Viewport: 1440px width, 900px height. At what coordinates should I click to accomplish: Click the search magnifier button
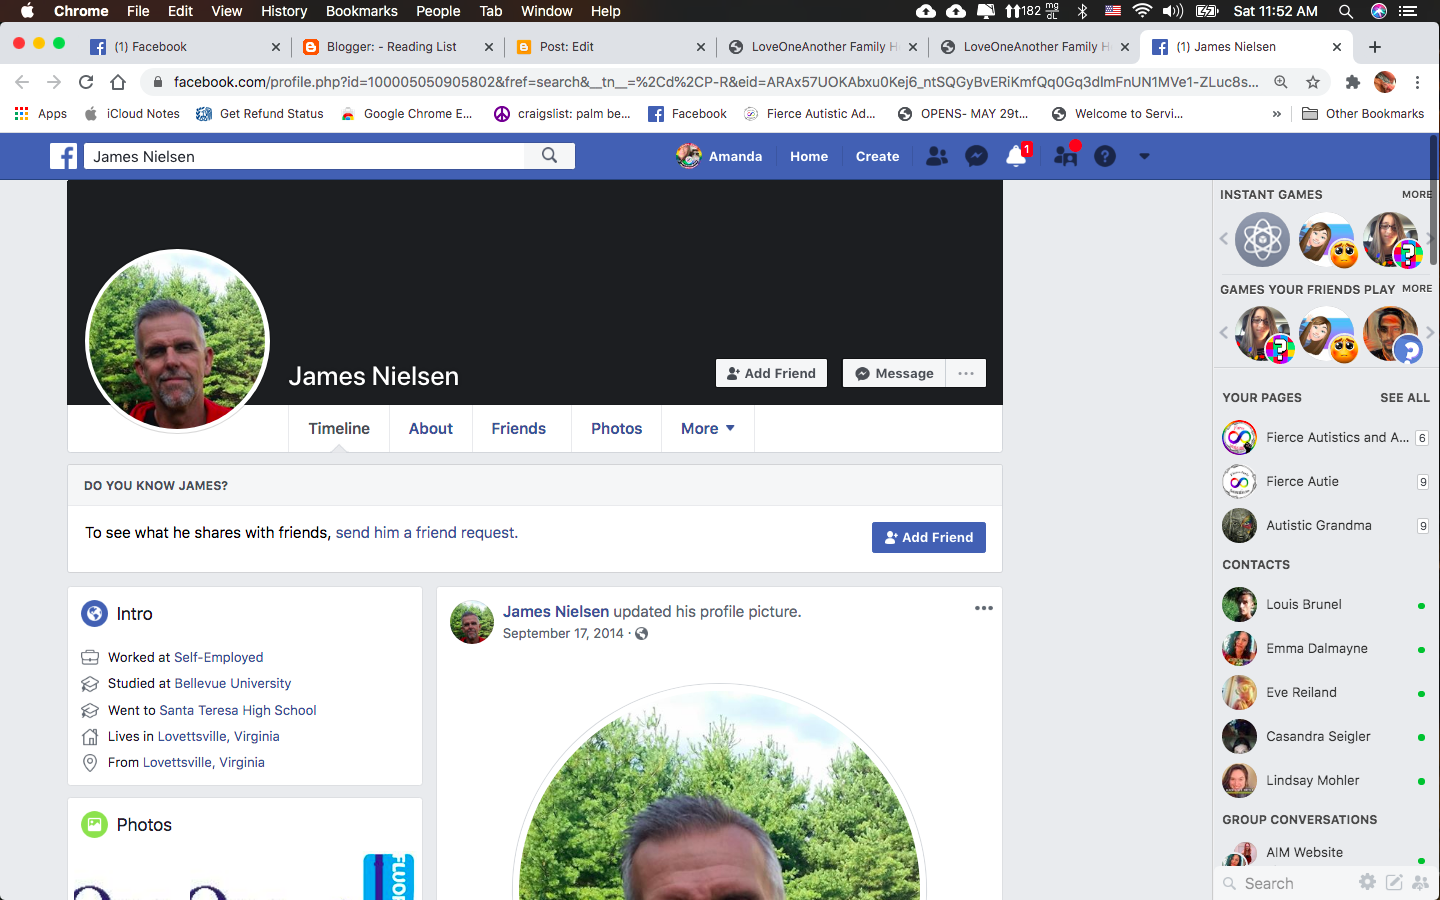tap(549, 156)
